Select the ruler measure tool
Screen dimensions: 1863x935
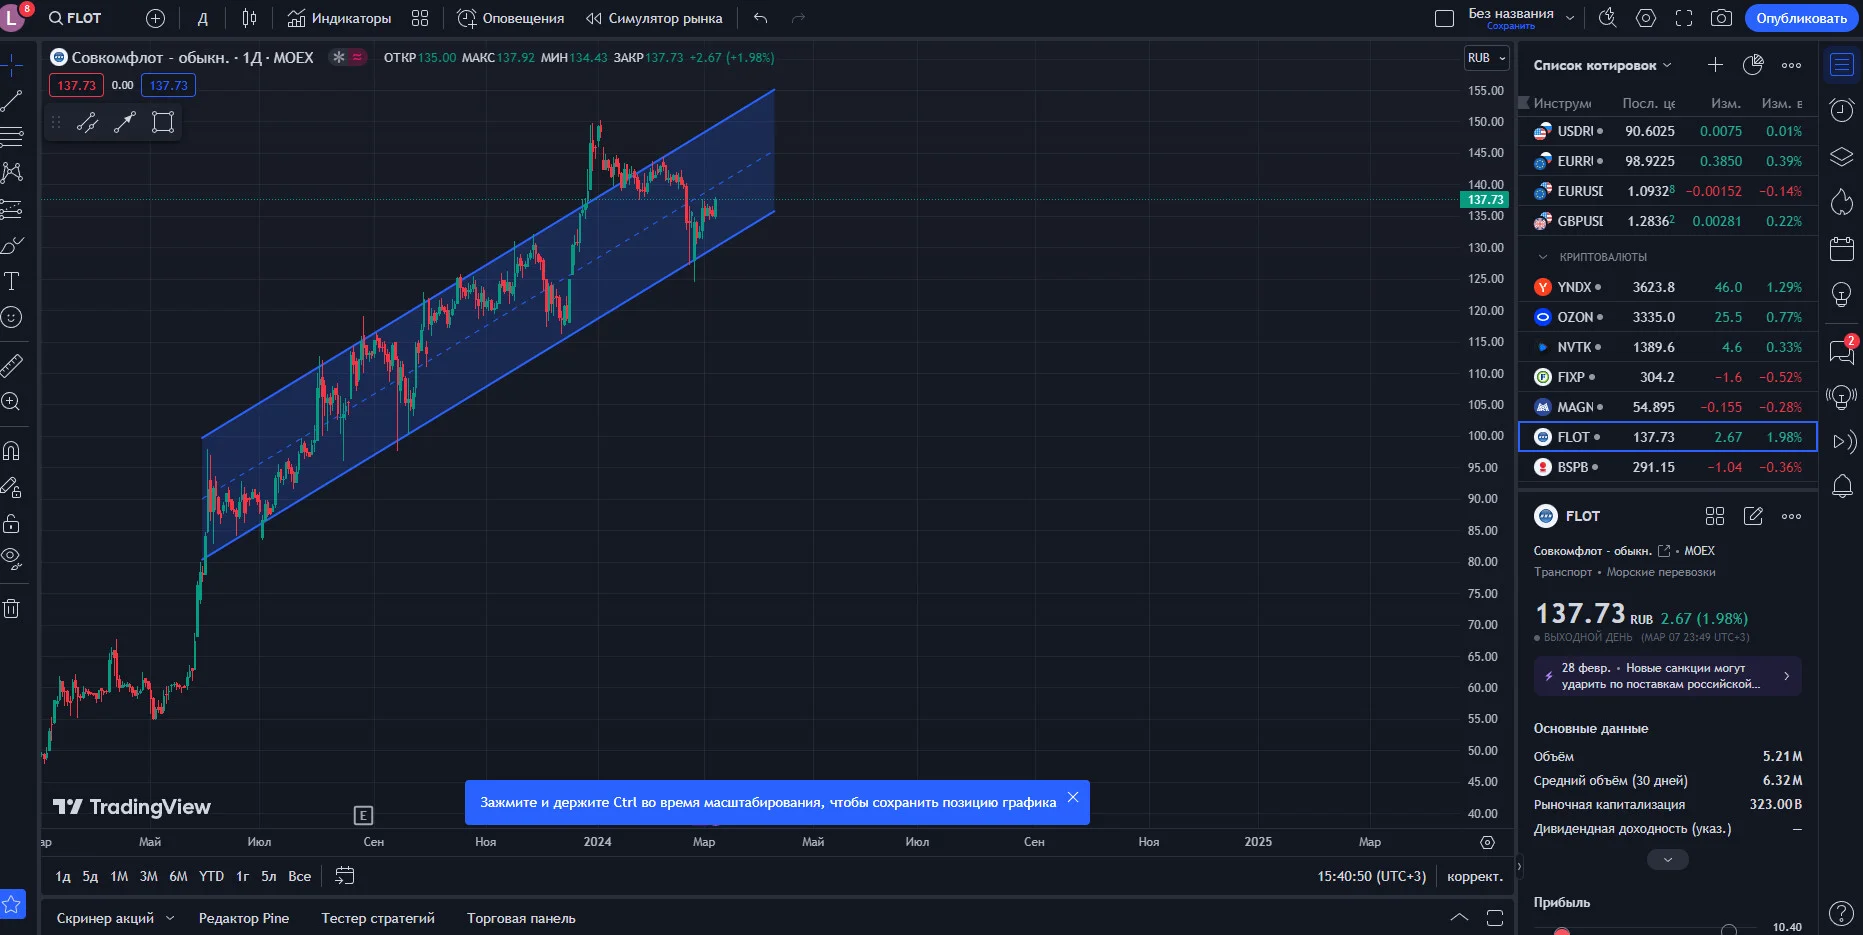click(x=12, y=365)
